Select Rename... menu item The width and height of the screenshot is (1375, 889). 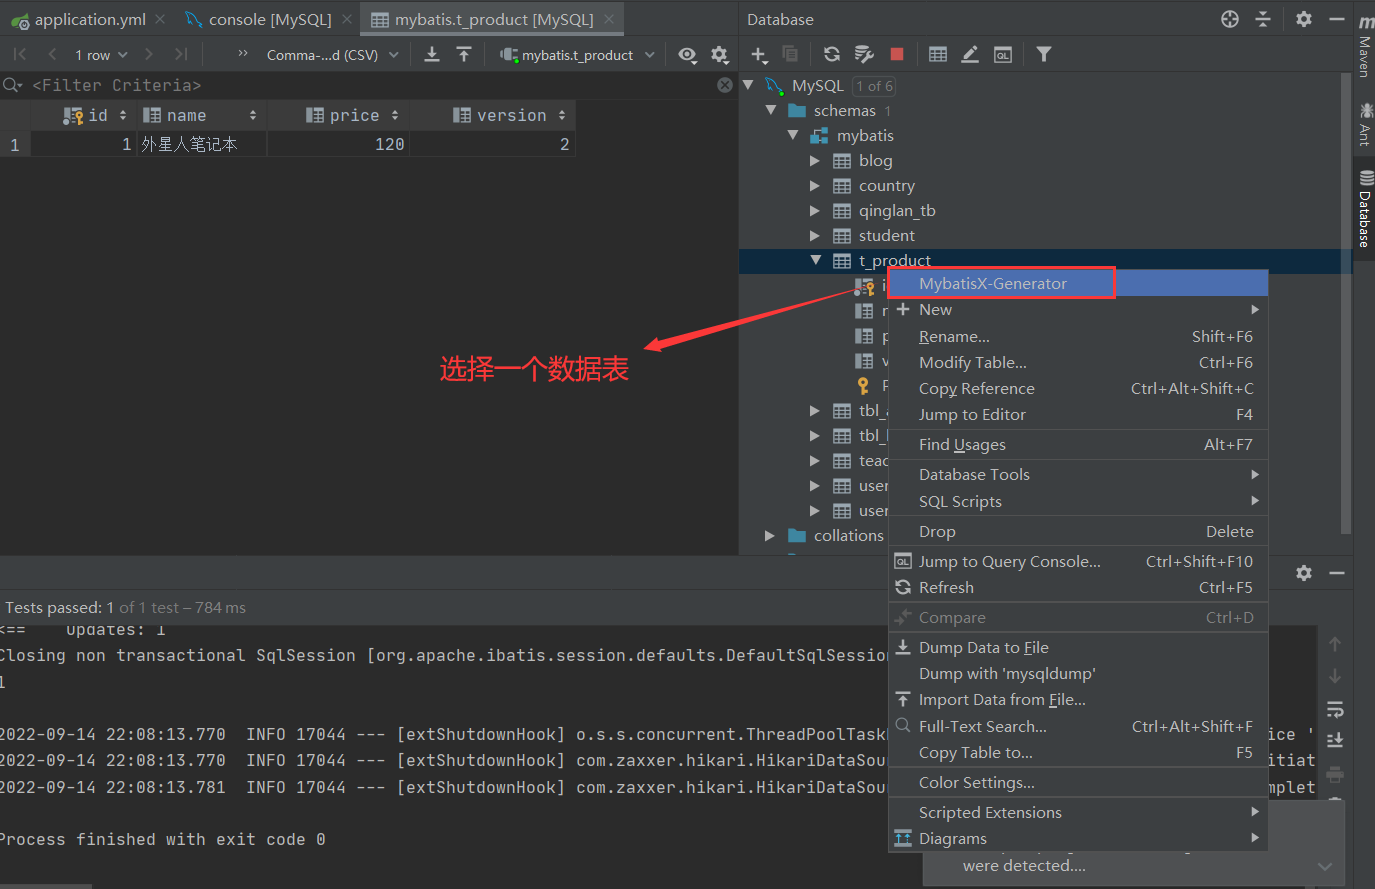point(1078,337)
